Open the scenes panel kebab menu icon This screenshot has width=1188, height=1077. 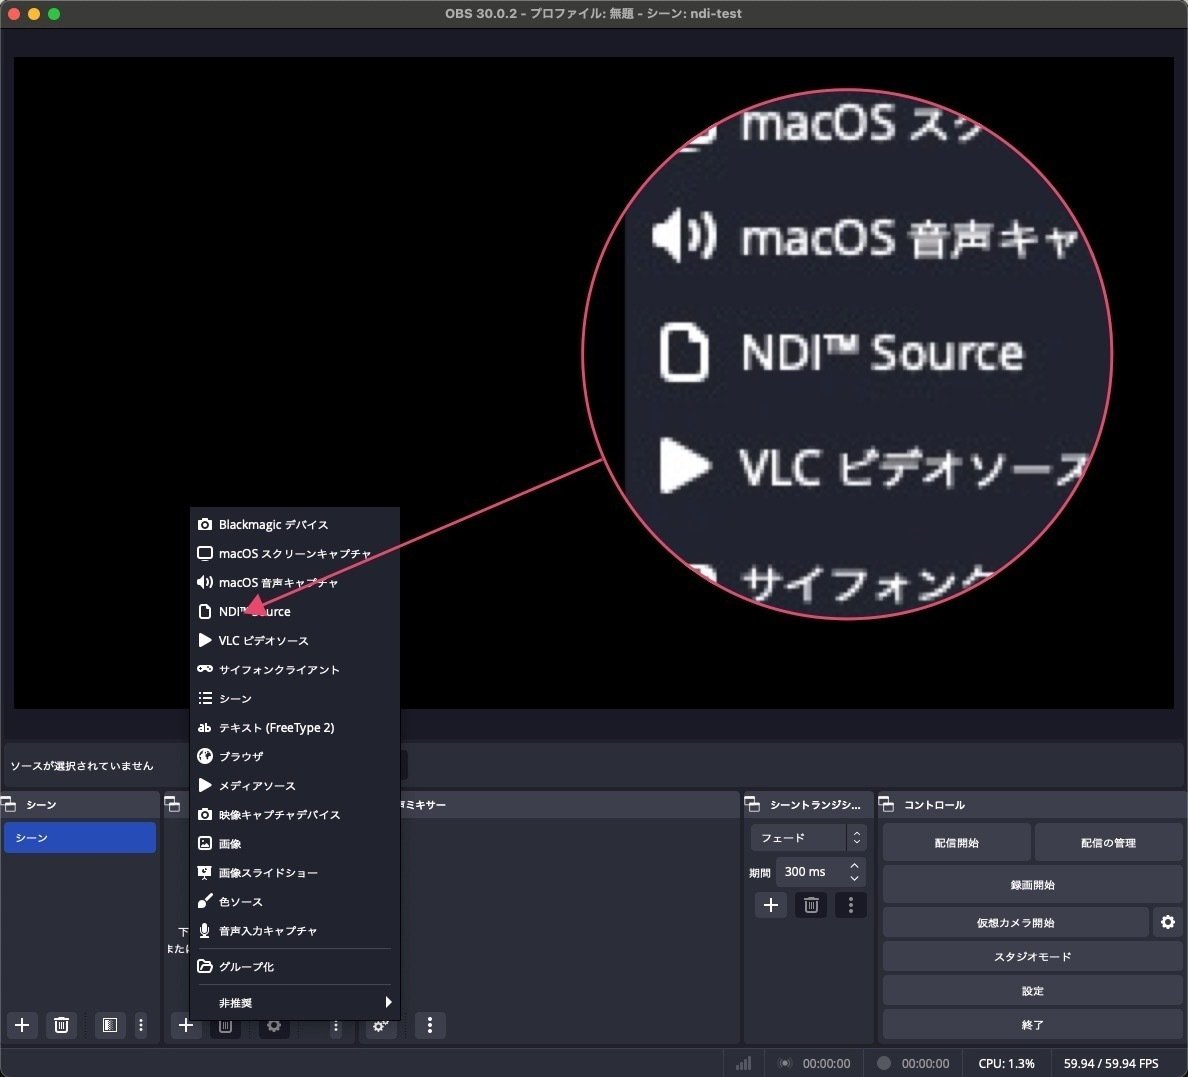coord(141,1025)
